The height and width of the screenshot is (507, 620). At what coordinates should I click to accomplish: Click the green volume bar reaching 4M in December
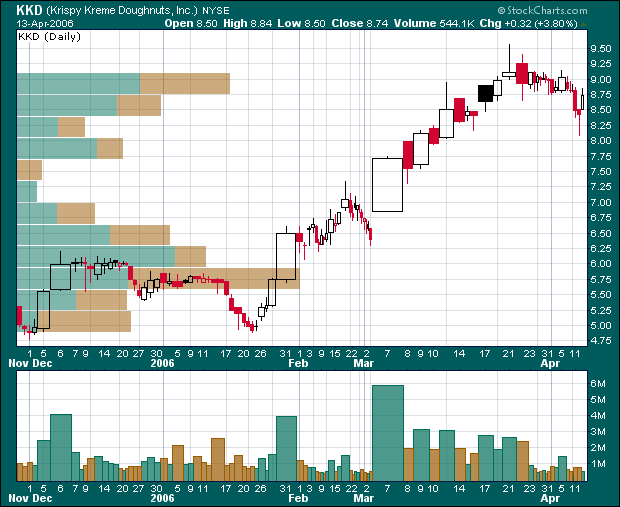(x=61, y=448)
